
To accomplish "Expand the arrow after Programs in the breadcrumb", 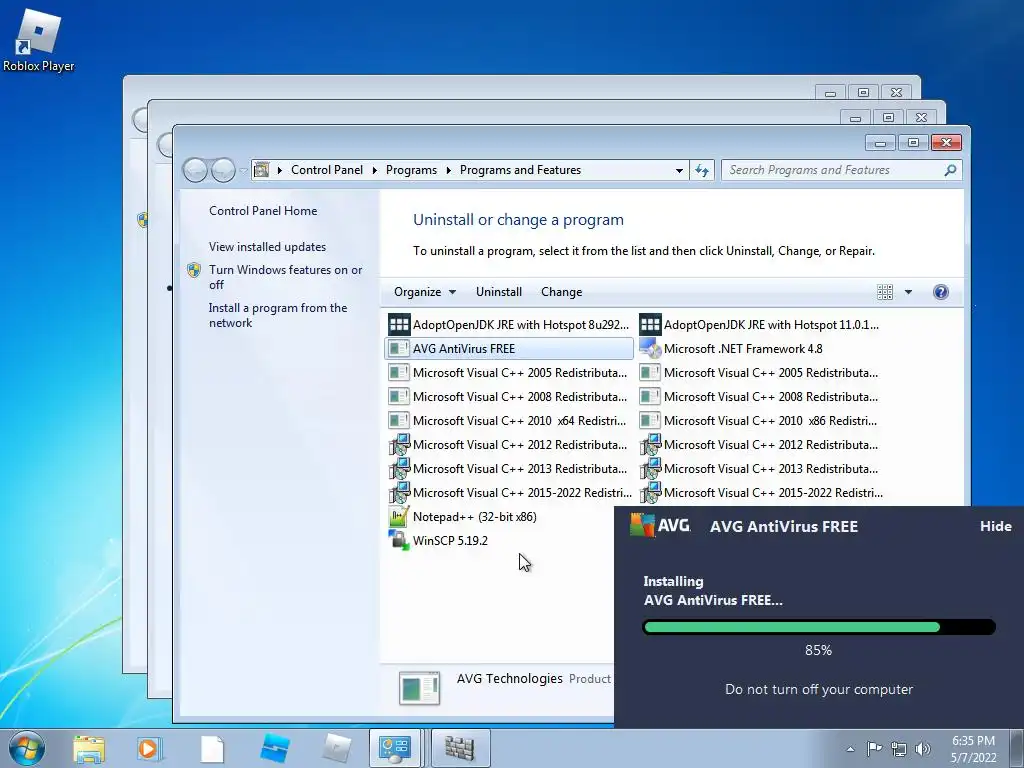I will tap(449, 170).
